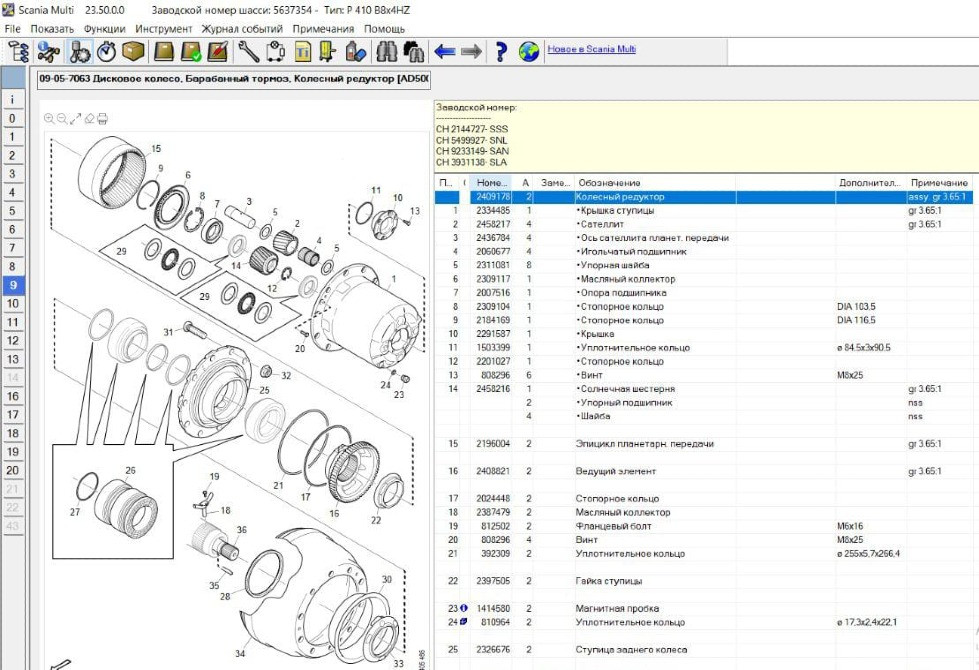The width and height of the screenshot is (979, 670).
Task: Fit the diagram with the expand arrows icon
Action: click(75, 119)
